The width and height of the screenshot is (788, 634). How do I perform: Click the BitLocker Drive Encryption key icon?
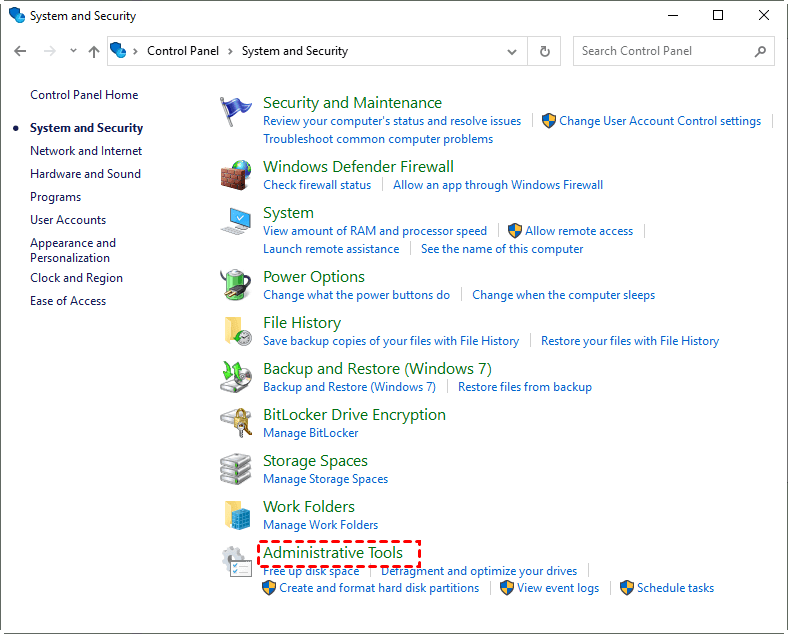click(236, 423)
